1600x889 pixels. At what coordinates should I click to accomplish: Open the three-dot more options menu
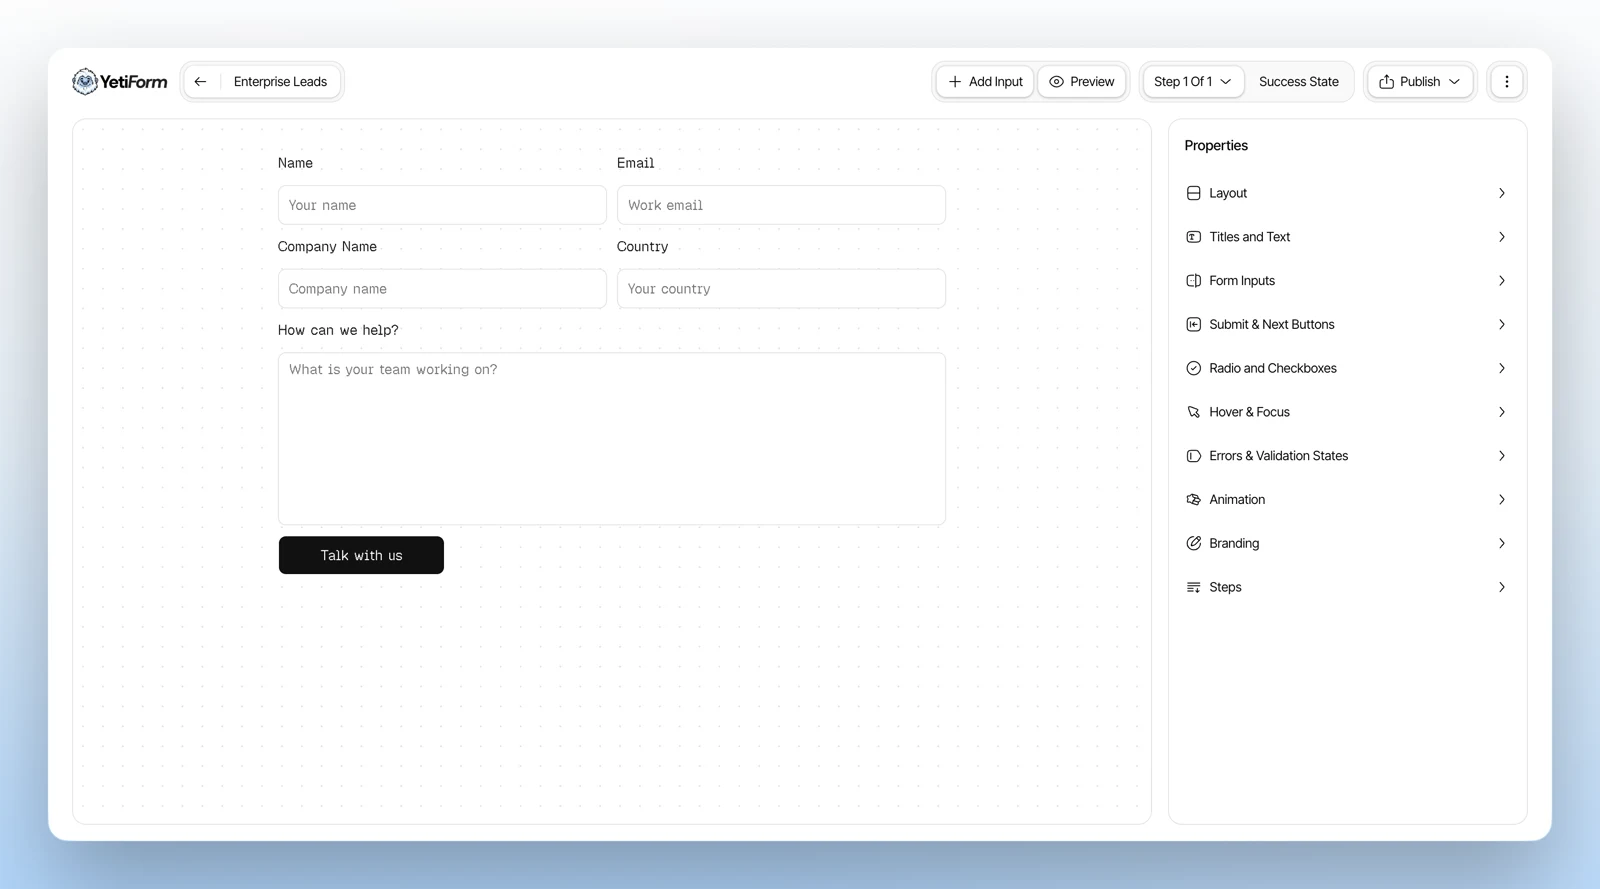(1506, 82)
